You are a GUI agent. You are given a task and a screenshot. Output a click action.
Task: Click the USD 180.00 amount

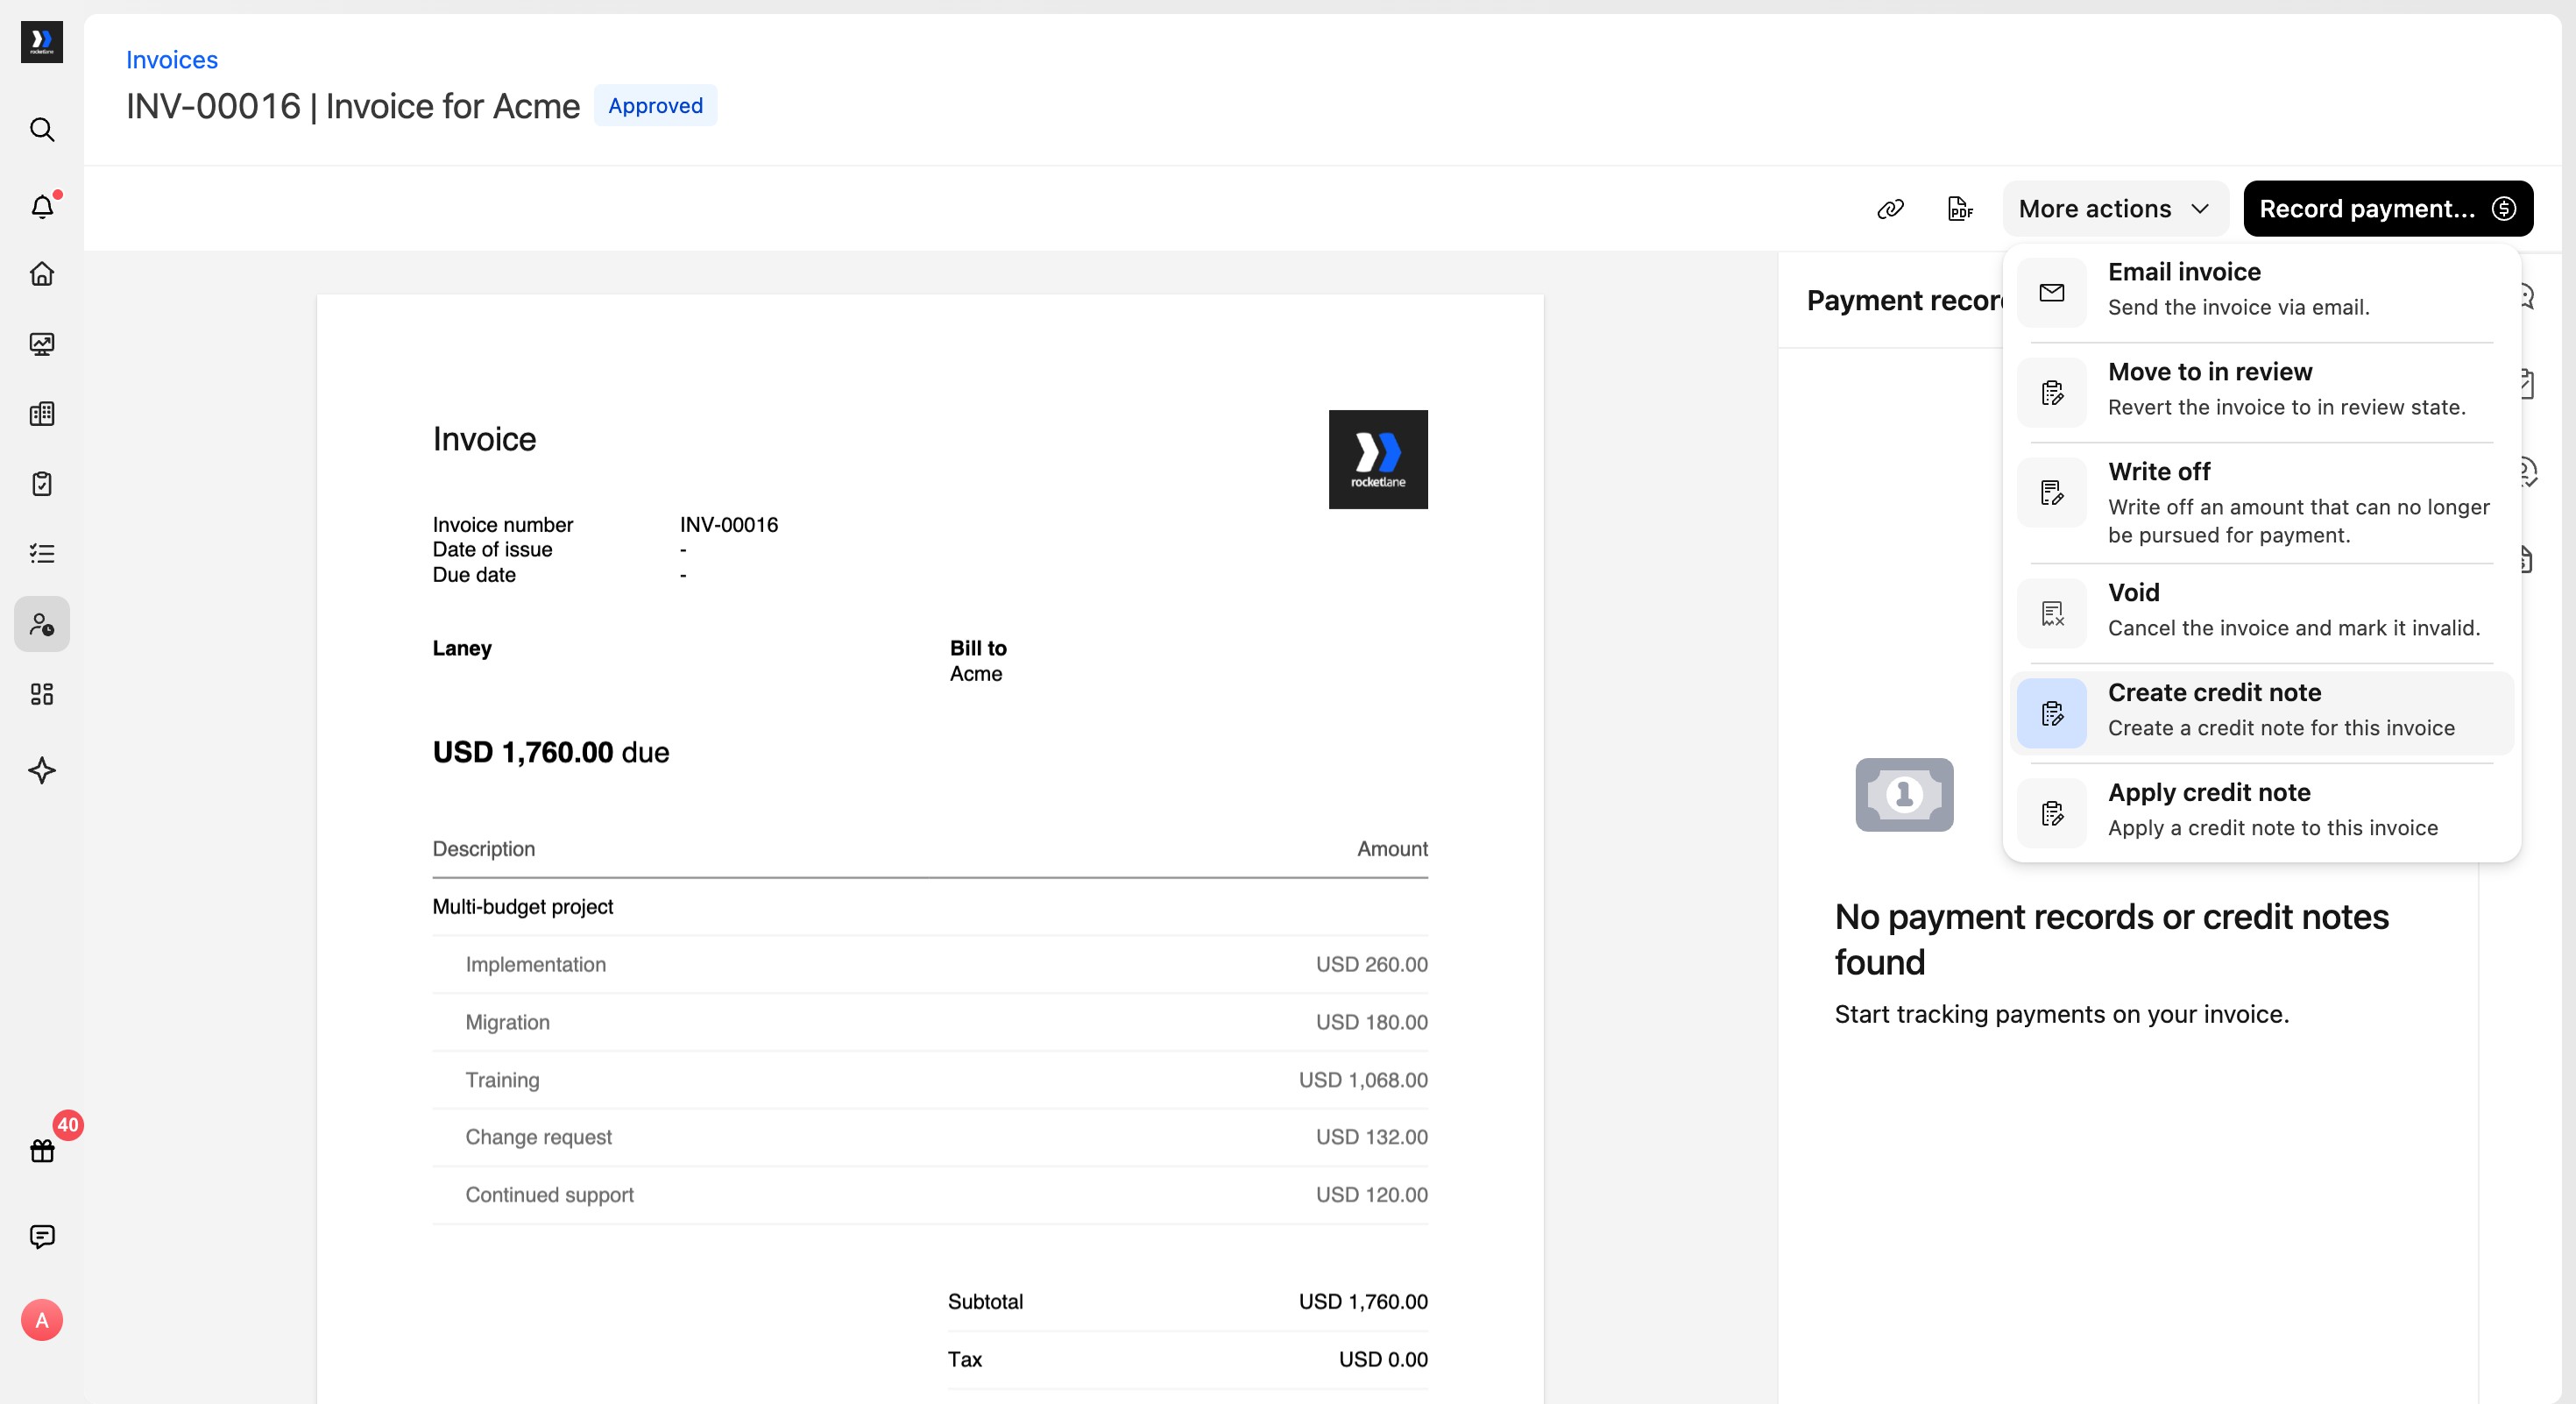[x=1372, y=1022]
